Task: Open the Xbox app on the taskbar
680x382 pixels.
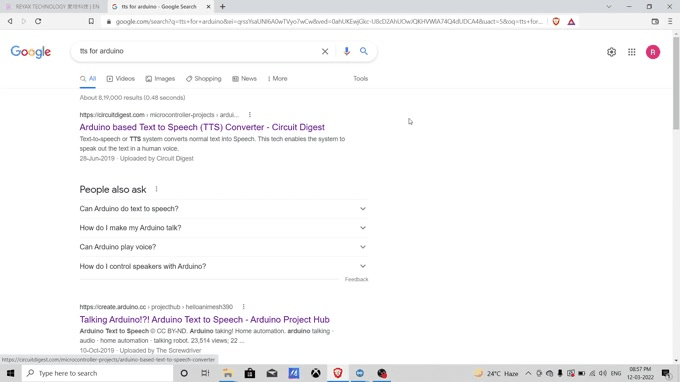Action: (x=316, y=373)
